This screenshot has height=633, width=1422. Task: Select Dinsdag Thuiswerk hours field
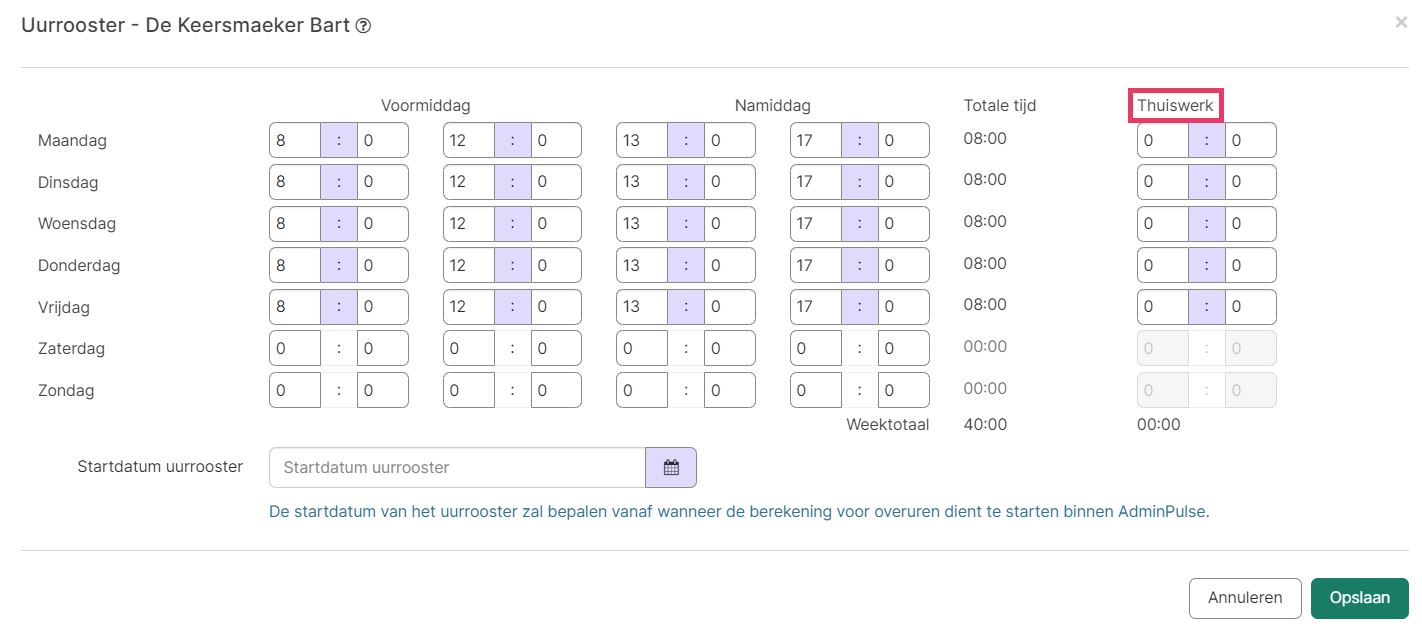tap(1163, 182)
